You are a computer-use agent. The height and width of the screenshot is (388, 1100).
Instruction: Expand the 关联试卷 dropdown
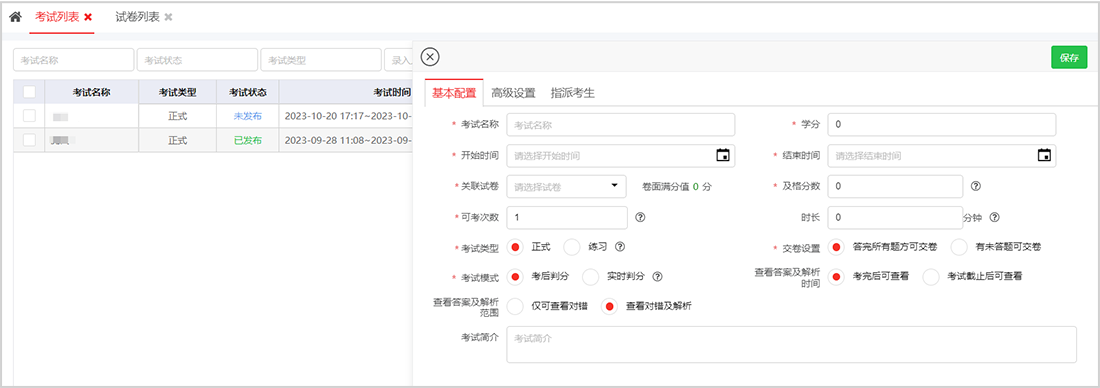click(566, 187)
